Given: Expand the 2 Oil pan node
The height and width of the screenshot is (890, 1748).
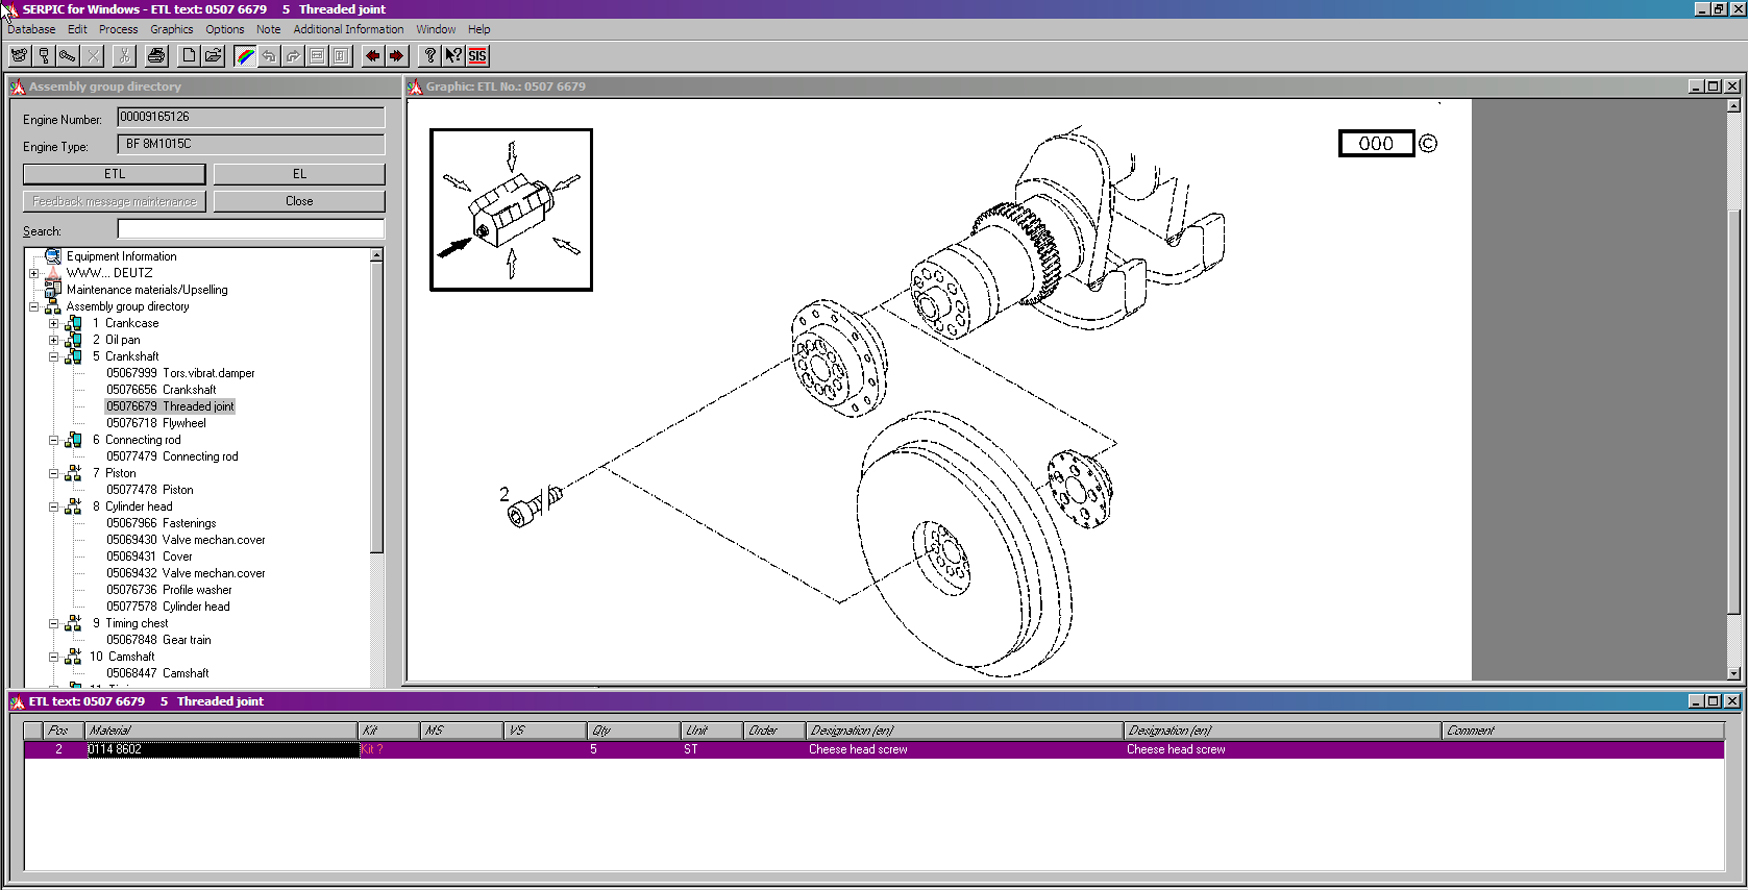Looking at the screenshot, I should click(54, 340).
